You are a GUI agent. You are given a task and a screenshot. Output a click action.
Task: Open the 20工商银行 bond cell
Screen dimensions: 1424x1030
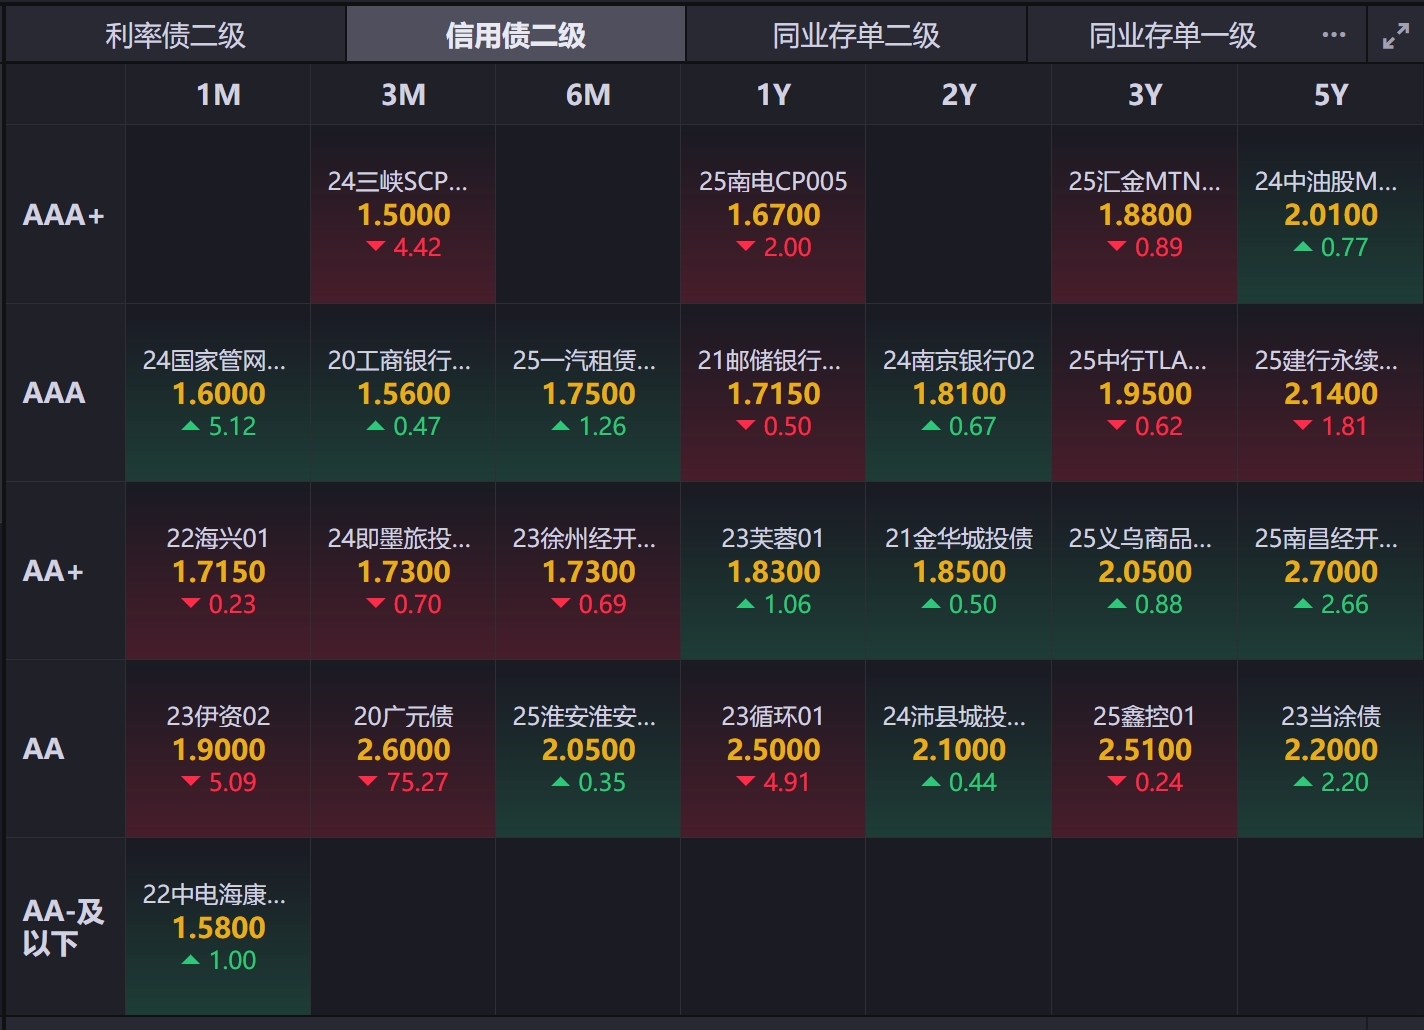(x=403, y=393)
